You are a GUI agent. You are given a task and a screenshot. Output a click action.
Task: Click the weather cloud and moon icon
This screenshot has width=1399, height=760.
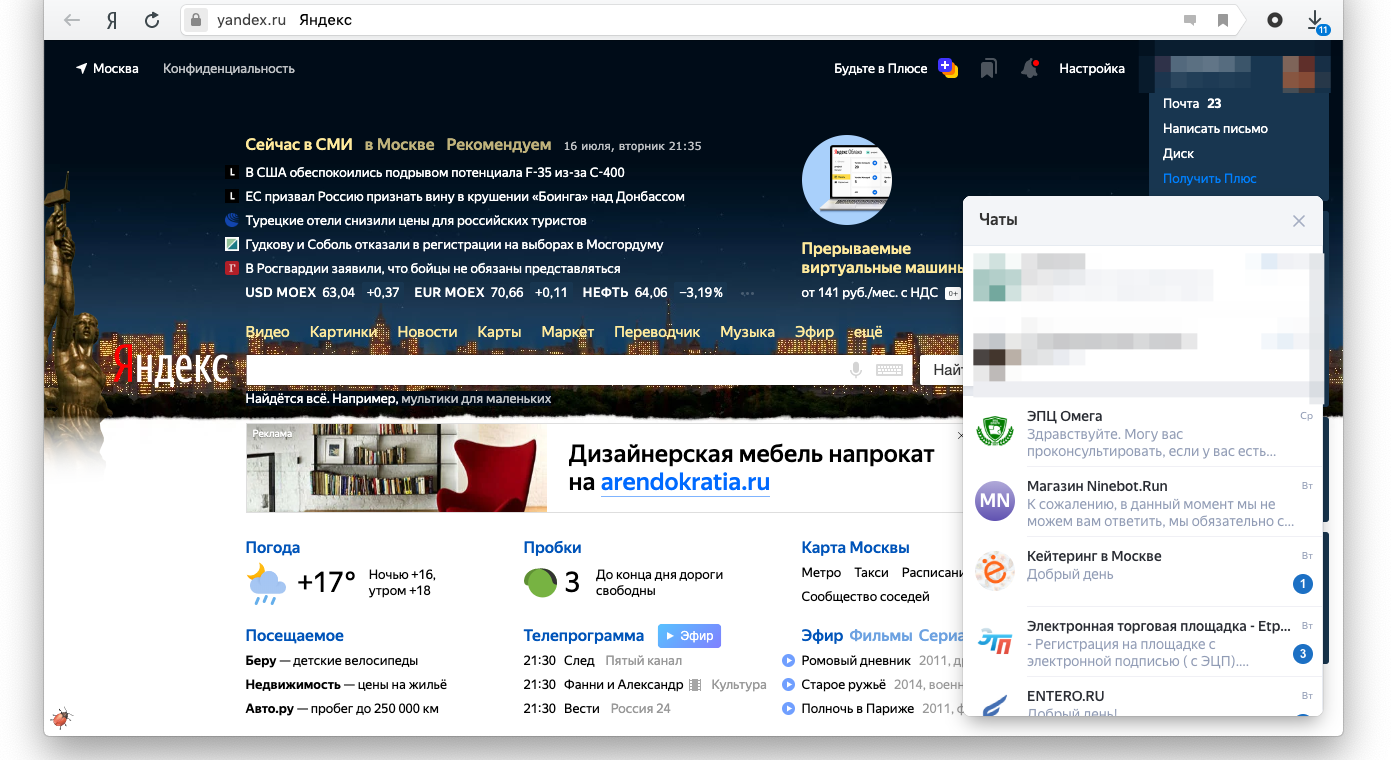(x=266, y=583)
